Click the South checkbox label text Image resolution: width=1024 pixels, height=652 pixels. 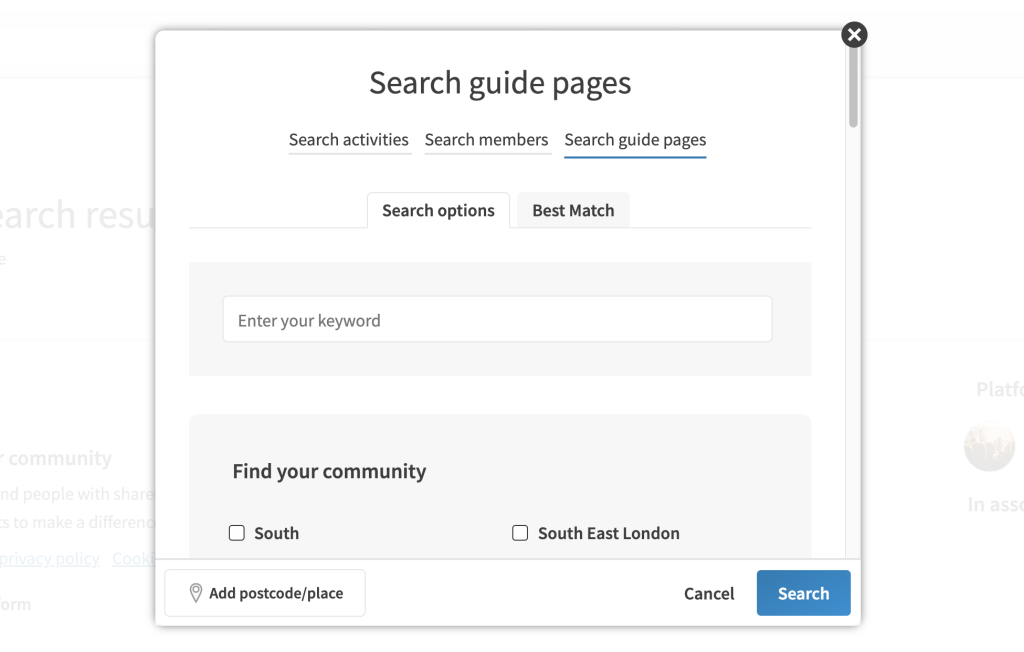276,533
